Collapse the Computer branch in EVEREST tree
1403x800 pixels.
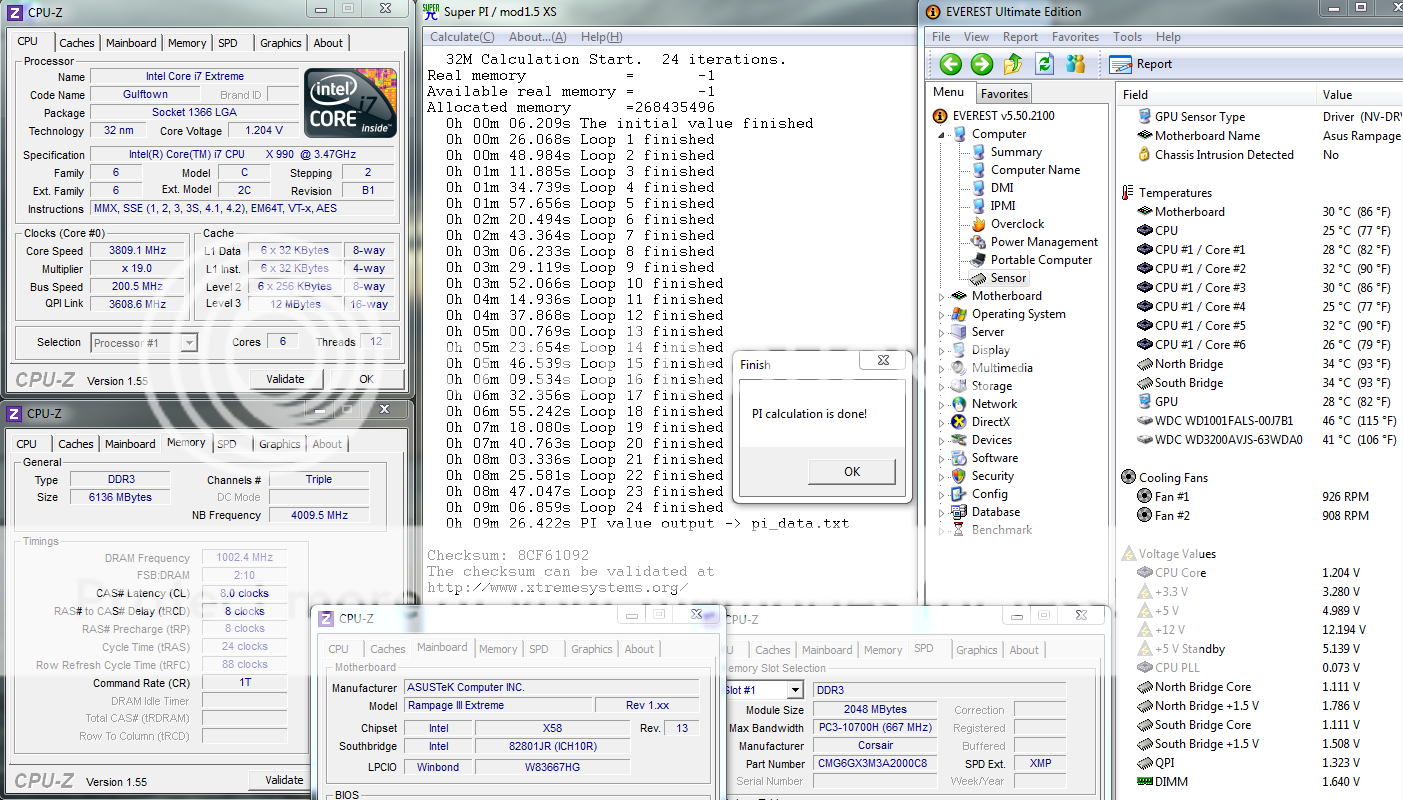(x=942, y=135)
